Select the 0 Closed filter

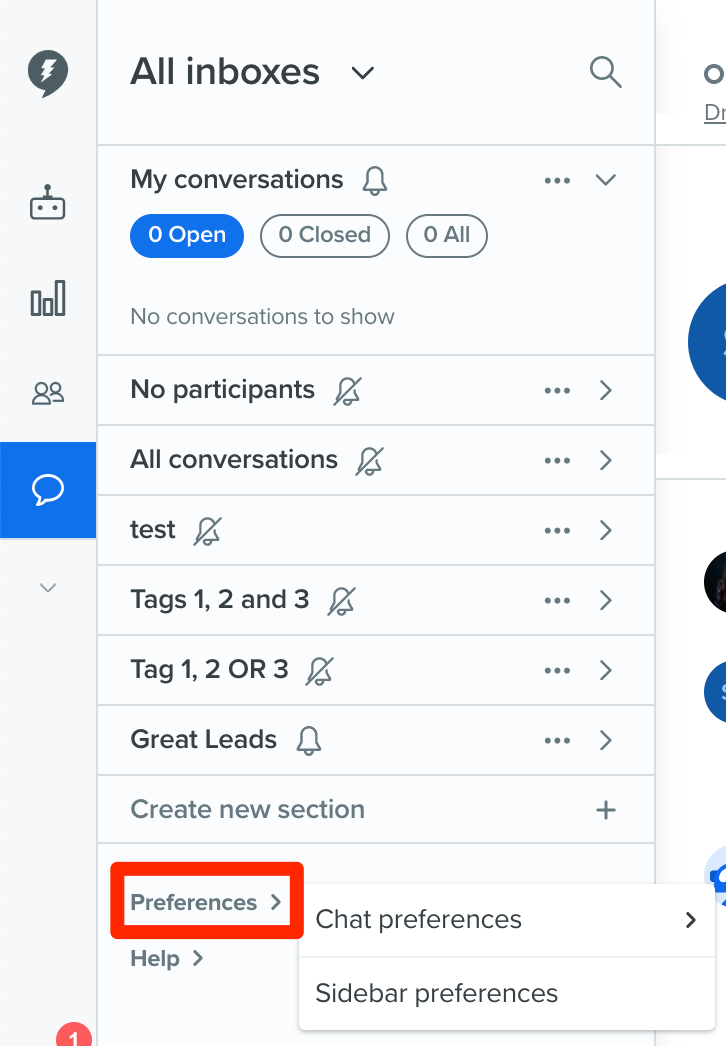coord(324,235)
